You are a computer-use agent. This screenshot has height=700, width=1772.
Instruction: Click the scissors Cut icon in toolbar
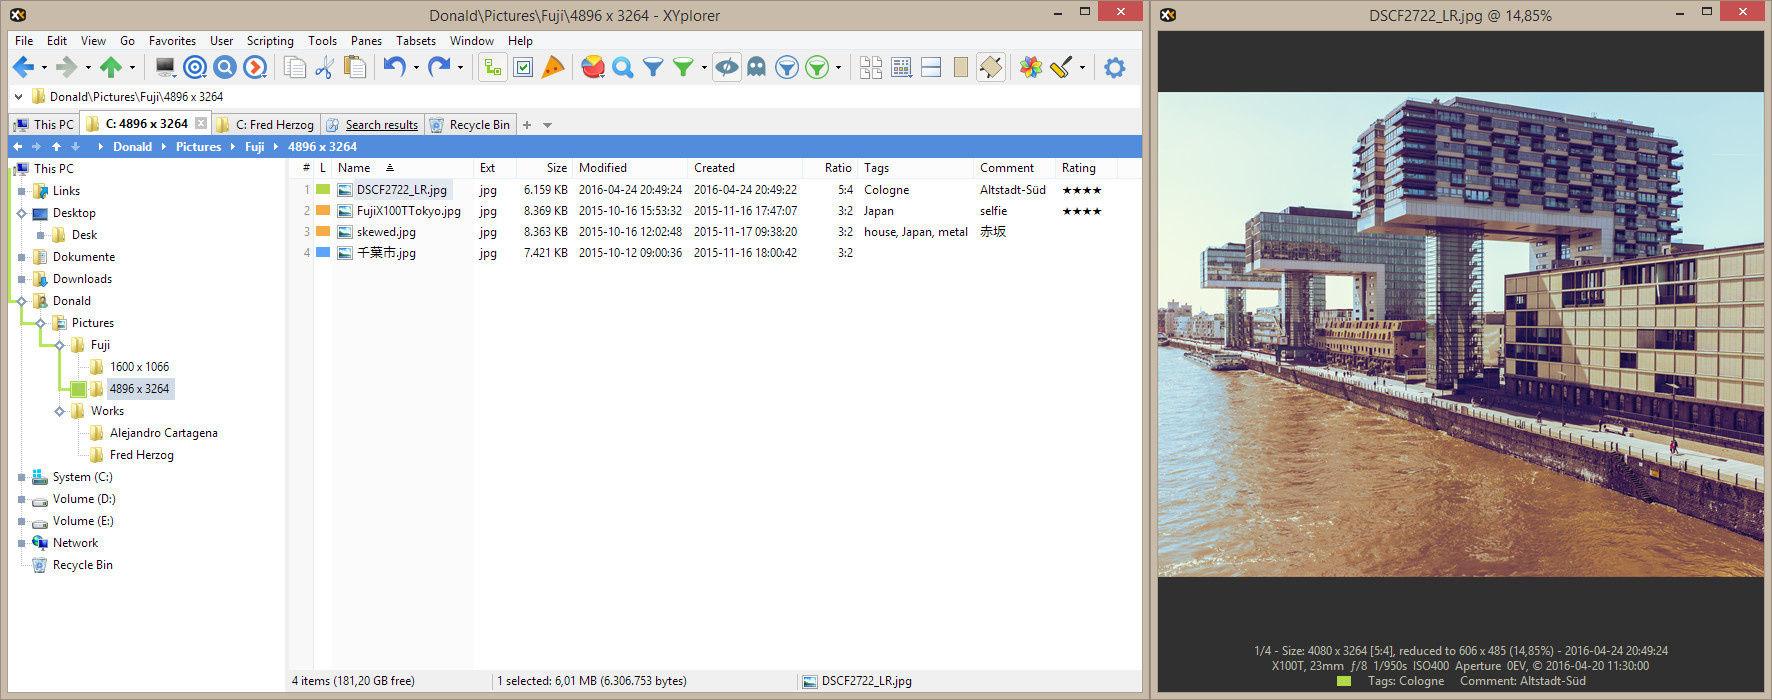324,67
